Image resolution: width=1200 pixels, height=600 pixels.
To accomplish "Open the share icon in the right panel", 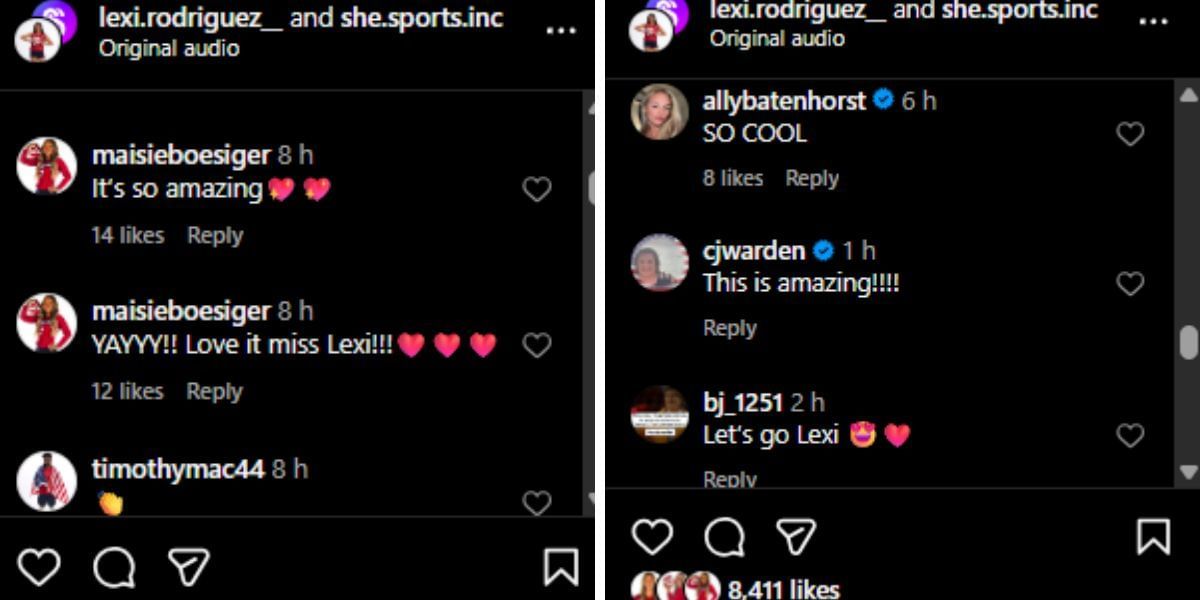I will tap(796, 535).
